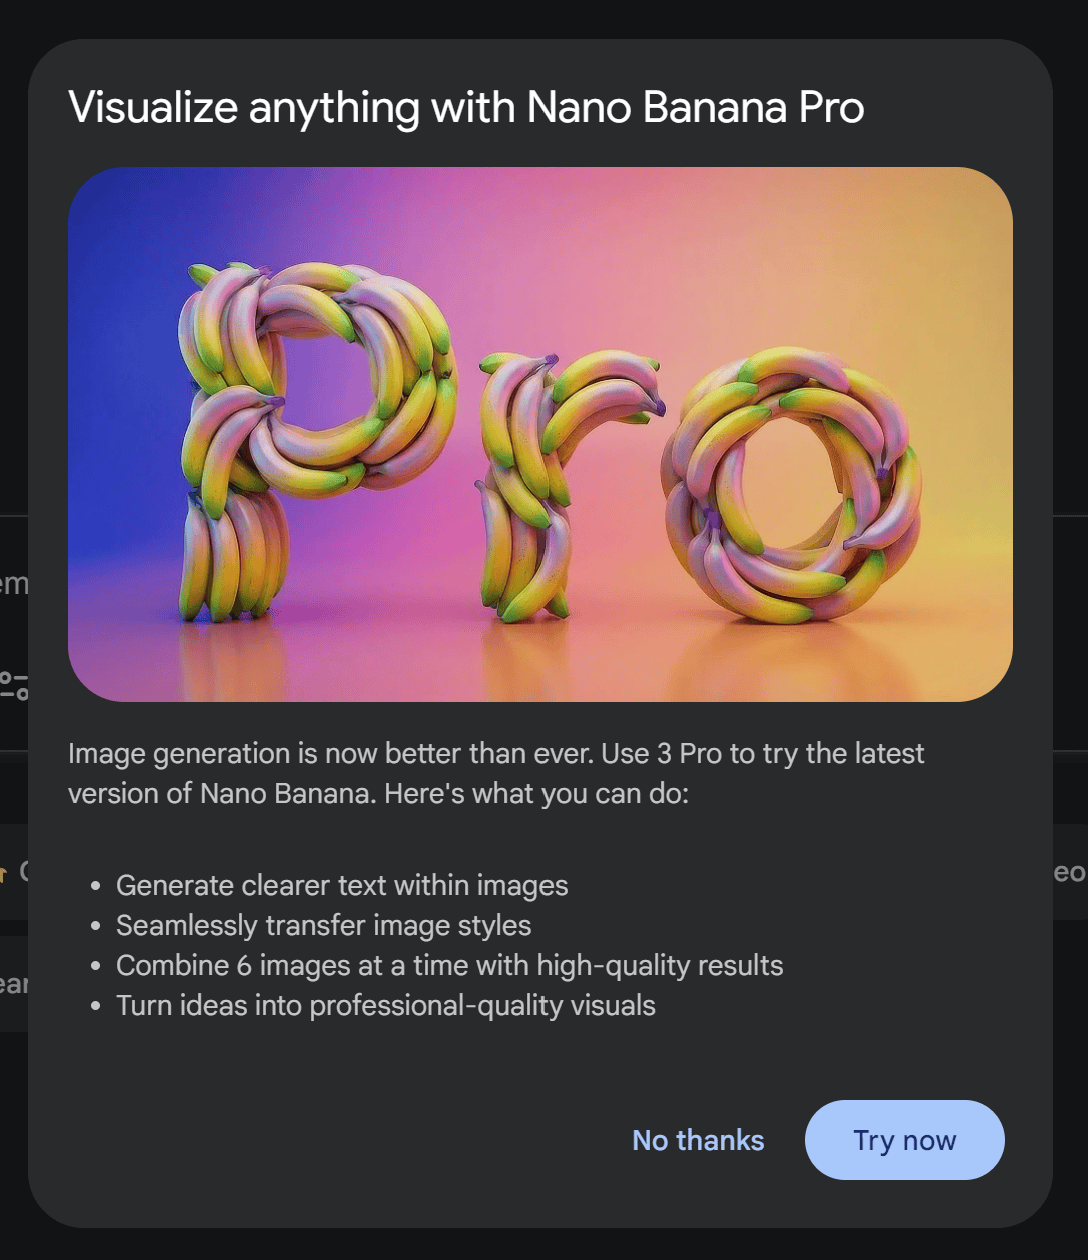
Task: Select the partially hidden chip ending in "eo"
Action: (1069, 872)
